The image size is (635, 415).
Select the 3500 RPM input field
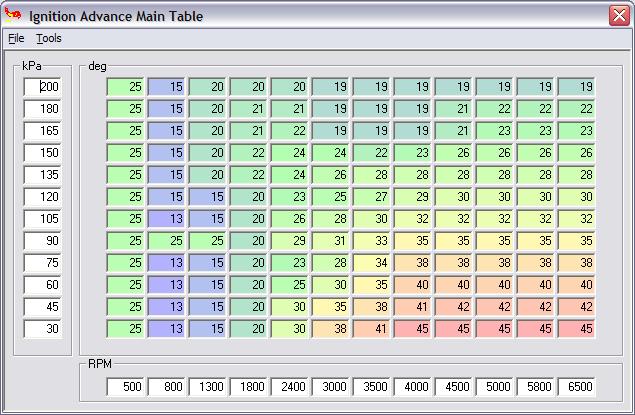coord(371,387)
